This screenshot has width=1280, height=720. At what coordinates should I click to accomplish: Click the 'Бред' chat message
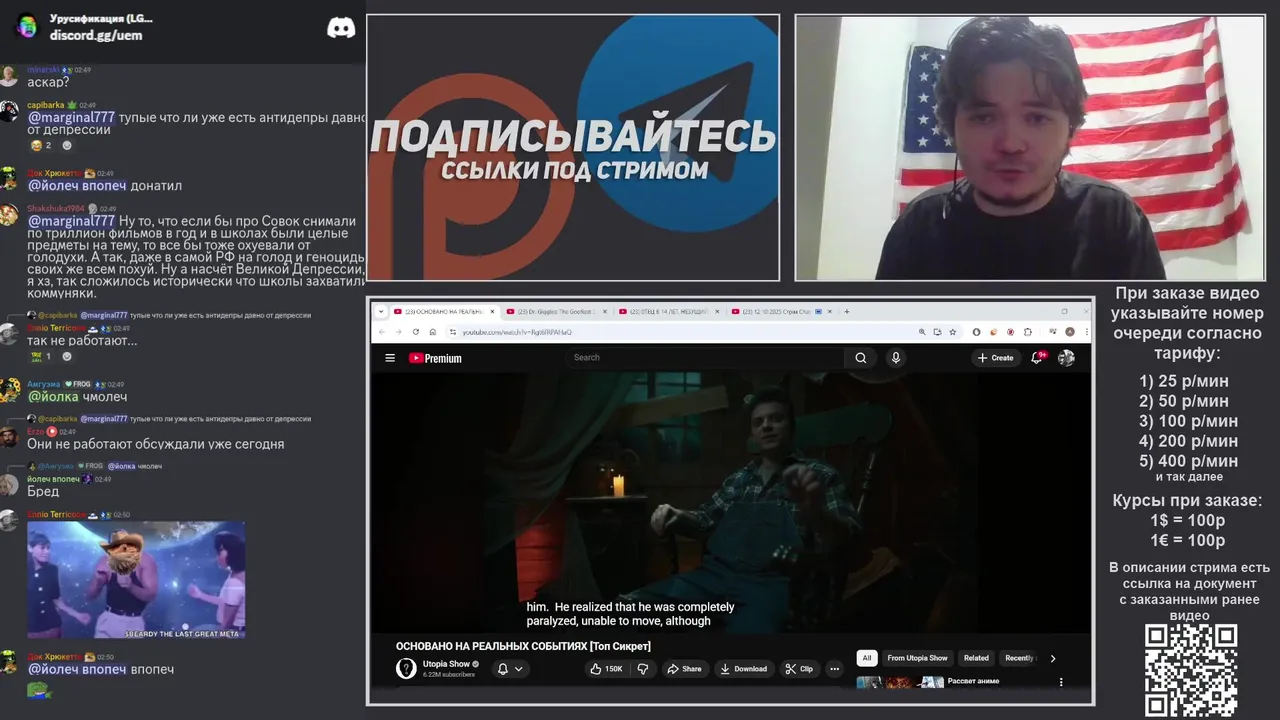click(x=43, y=491)
